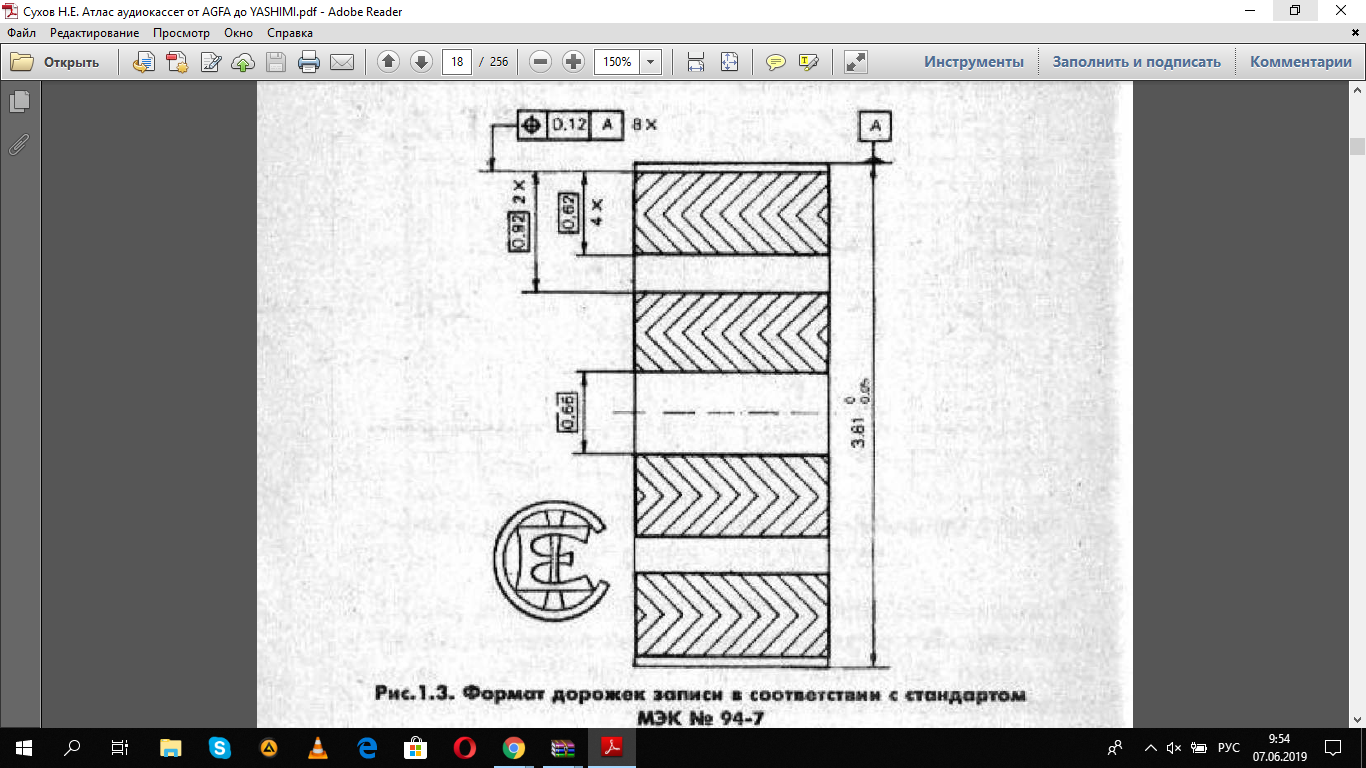The image size is (1366, 768).
Task: Open the Просмотр menu
Action: tap(181, 33)
